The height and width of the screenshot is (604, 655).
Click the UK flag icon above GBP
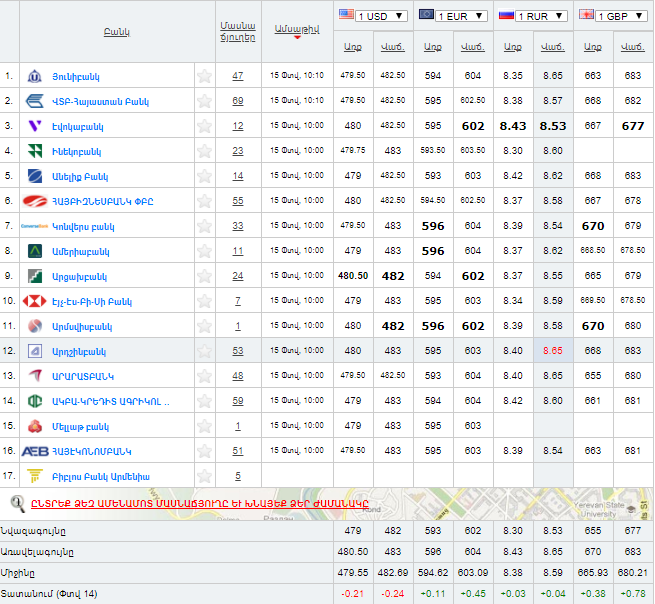(x=586, y=15)
